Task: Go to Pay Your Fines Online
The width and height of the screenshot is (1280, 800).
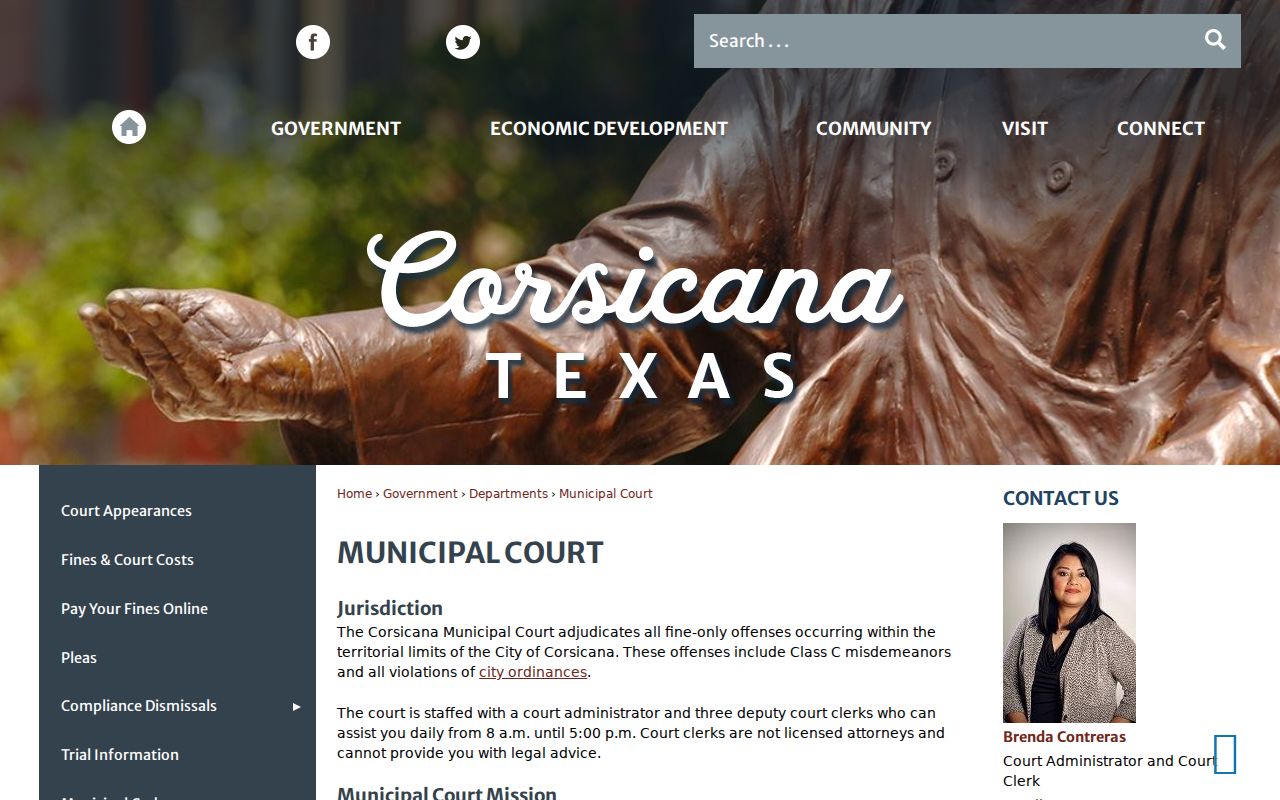Action: tap(134, 609)
